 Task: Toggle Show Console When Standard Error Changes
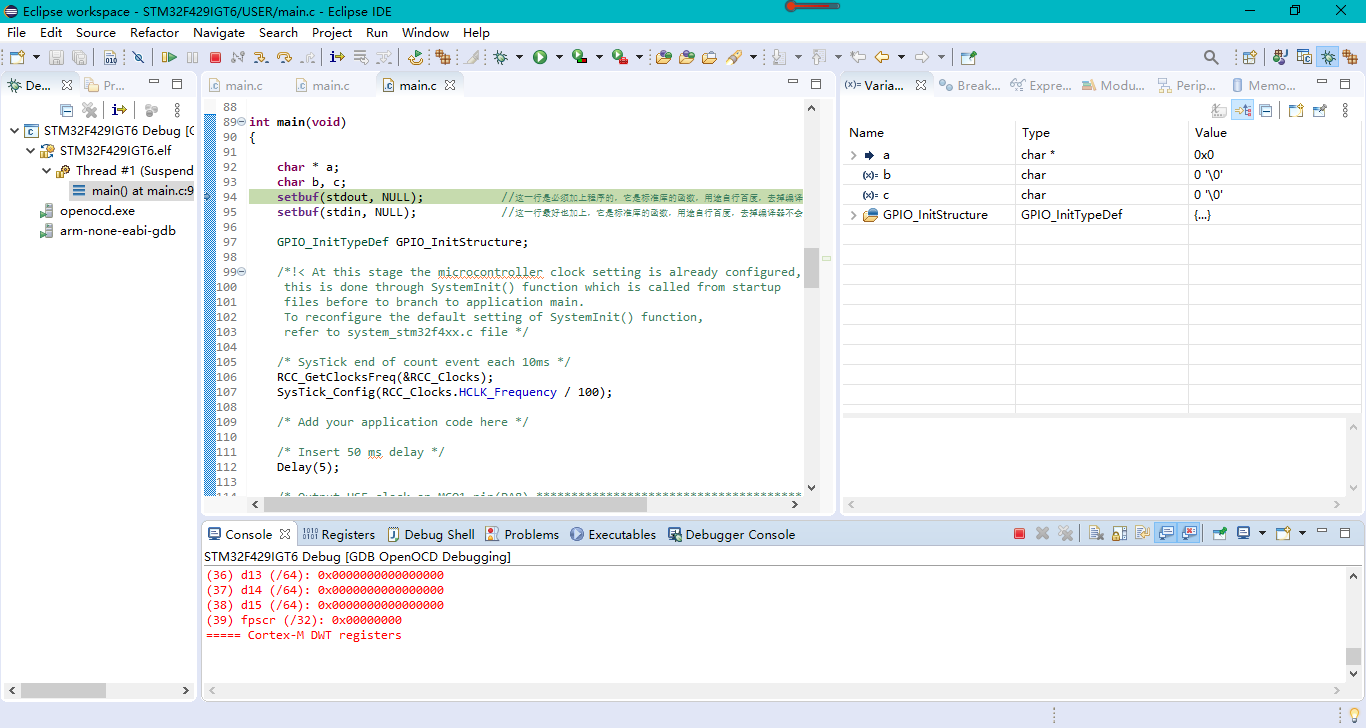[1189, 534]
